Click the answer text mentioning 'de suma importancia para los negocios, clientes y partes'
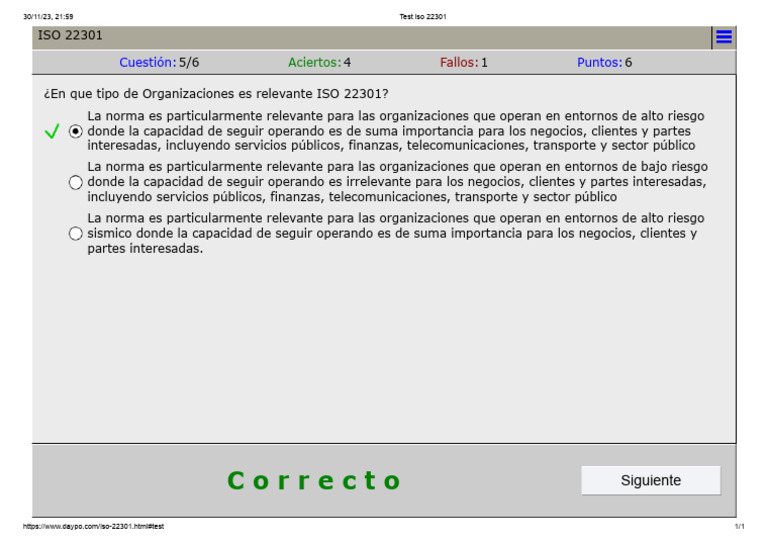The height and width of the screenshot is (543, 768). tap(396, 131)
